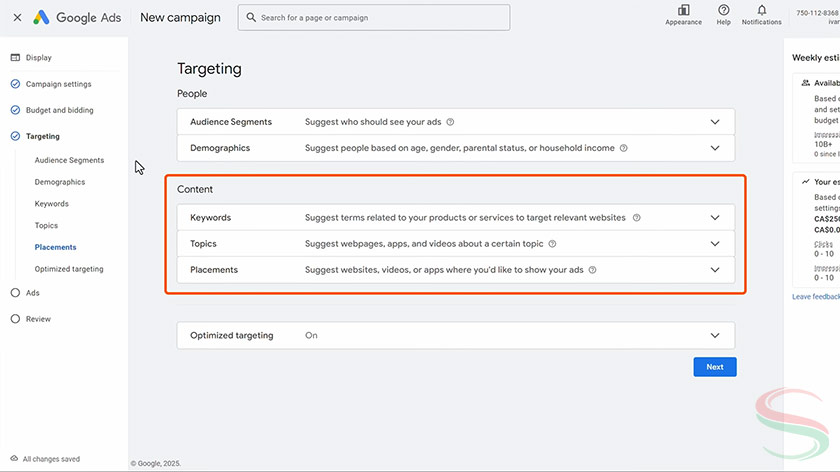Go to Budget and bidding step
The height and width of the screenshot is (472, 840).
(x=59, y=110)
